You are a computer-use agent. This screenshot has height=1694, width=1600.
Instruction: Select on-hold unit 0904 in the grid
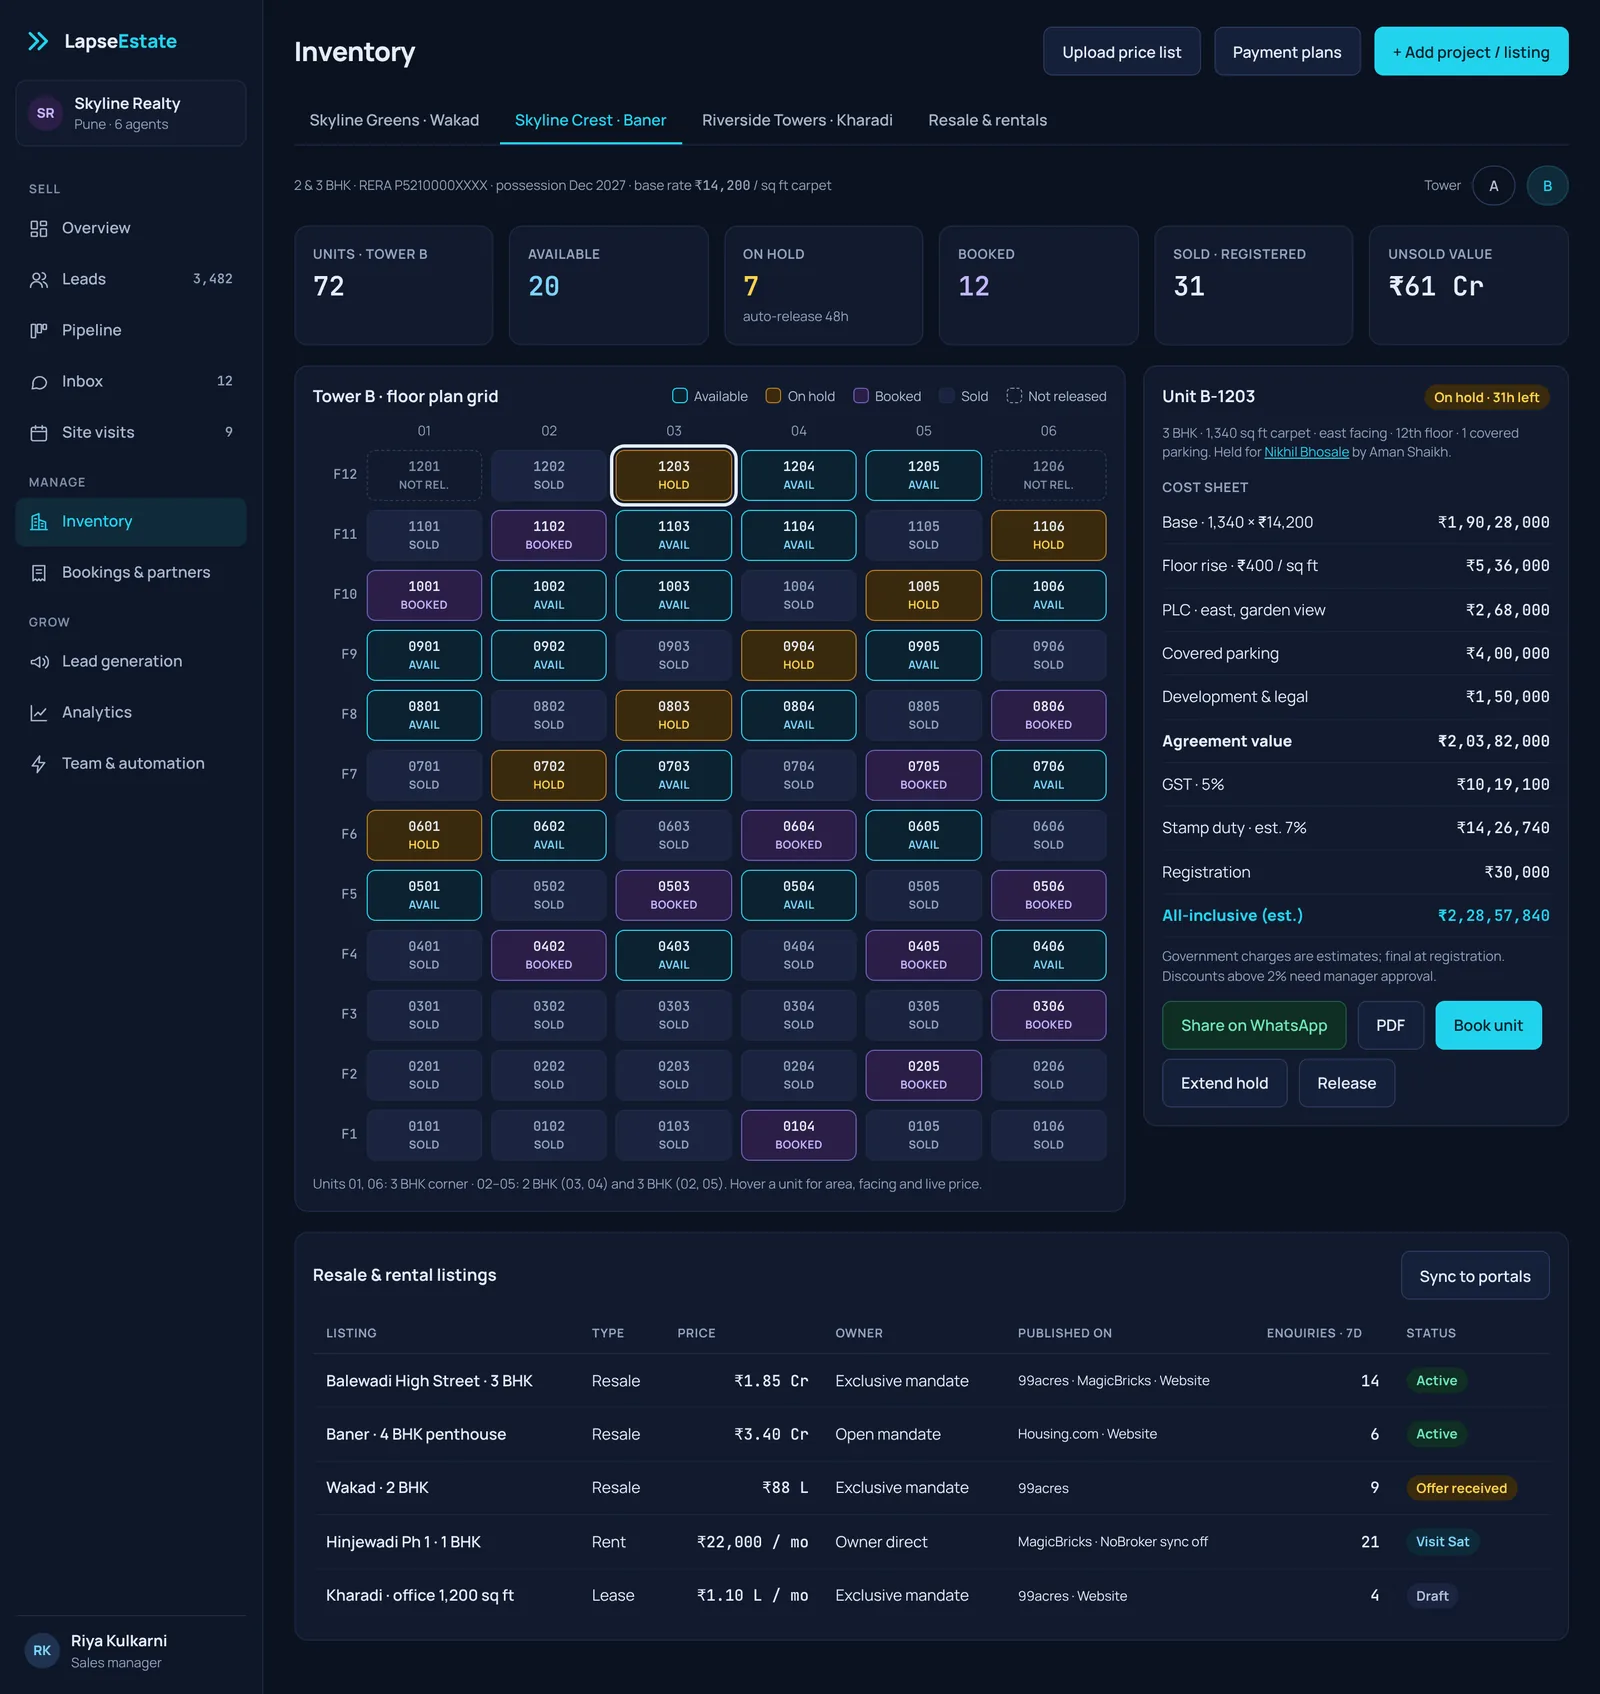(x=798, y=655)
